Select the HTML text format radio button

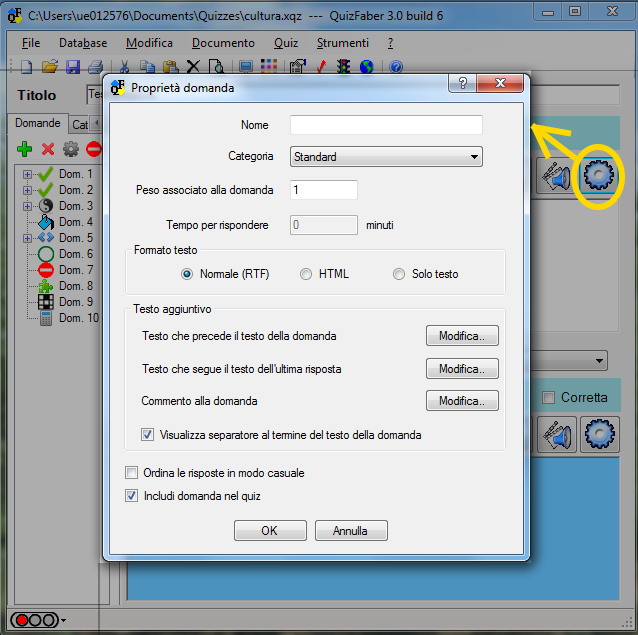click(x=306, y=274)
